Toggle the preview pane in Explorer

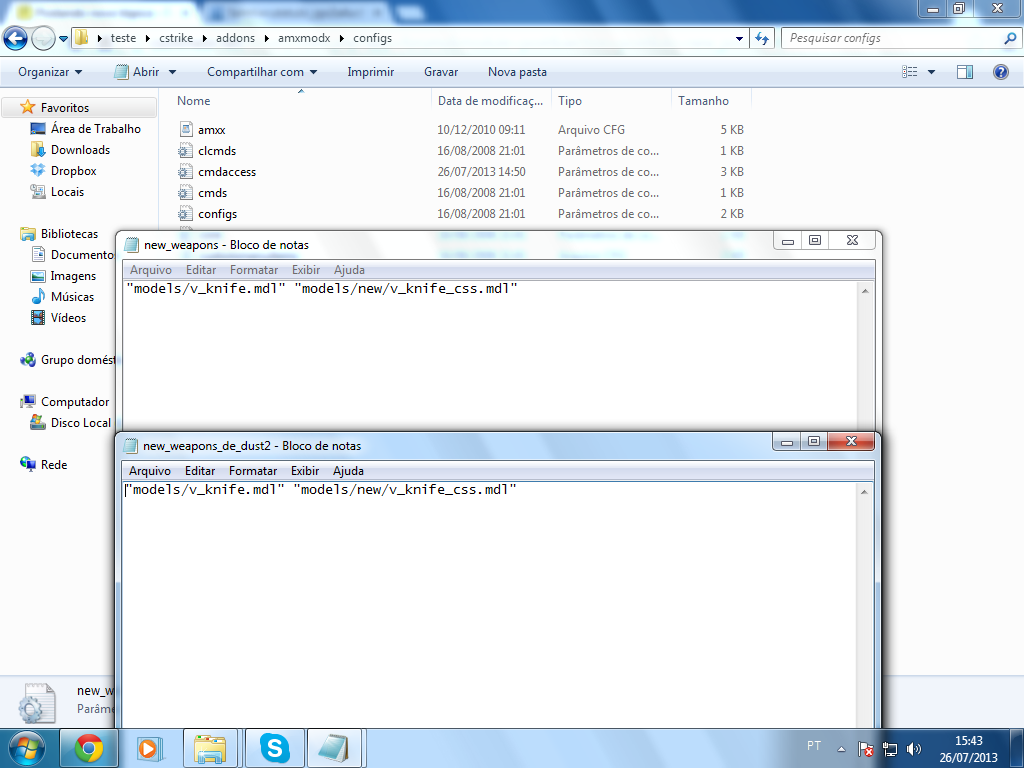(965, 71)
